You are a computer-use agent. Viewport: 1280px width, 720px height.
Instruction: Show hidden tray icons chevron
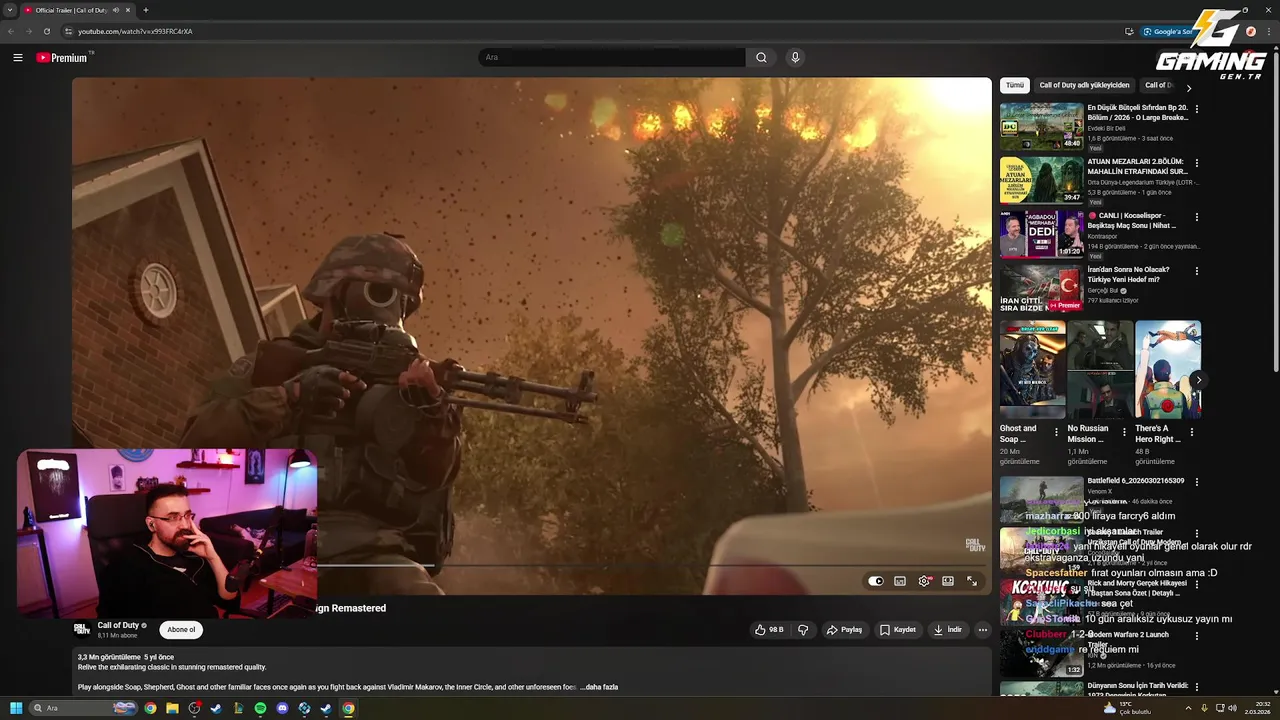[x=1190, y=708]
